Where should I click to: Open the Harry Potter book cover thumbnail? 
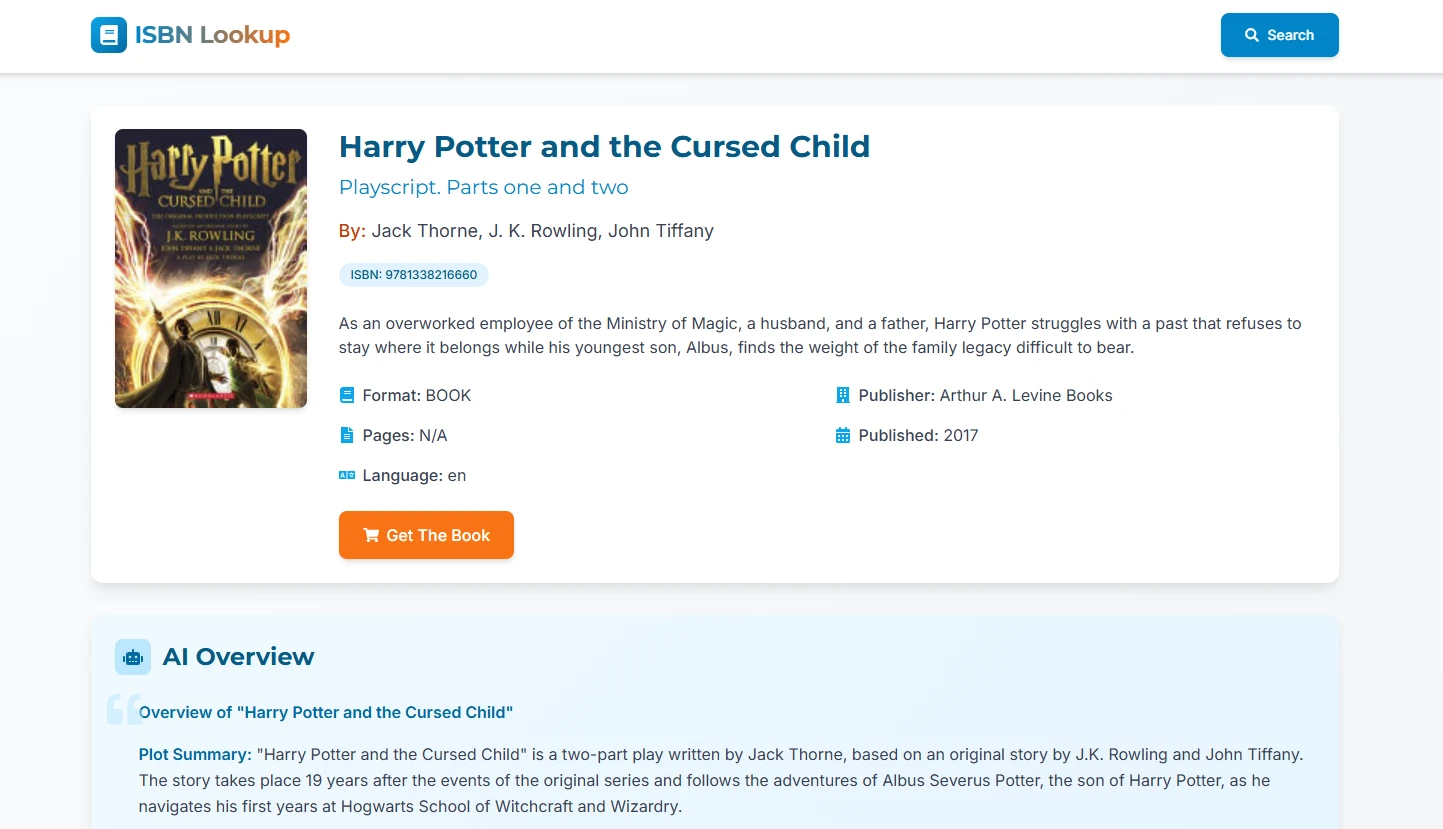pyautogui.click(x=211, y=268)
